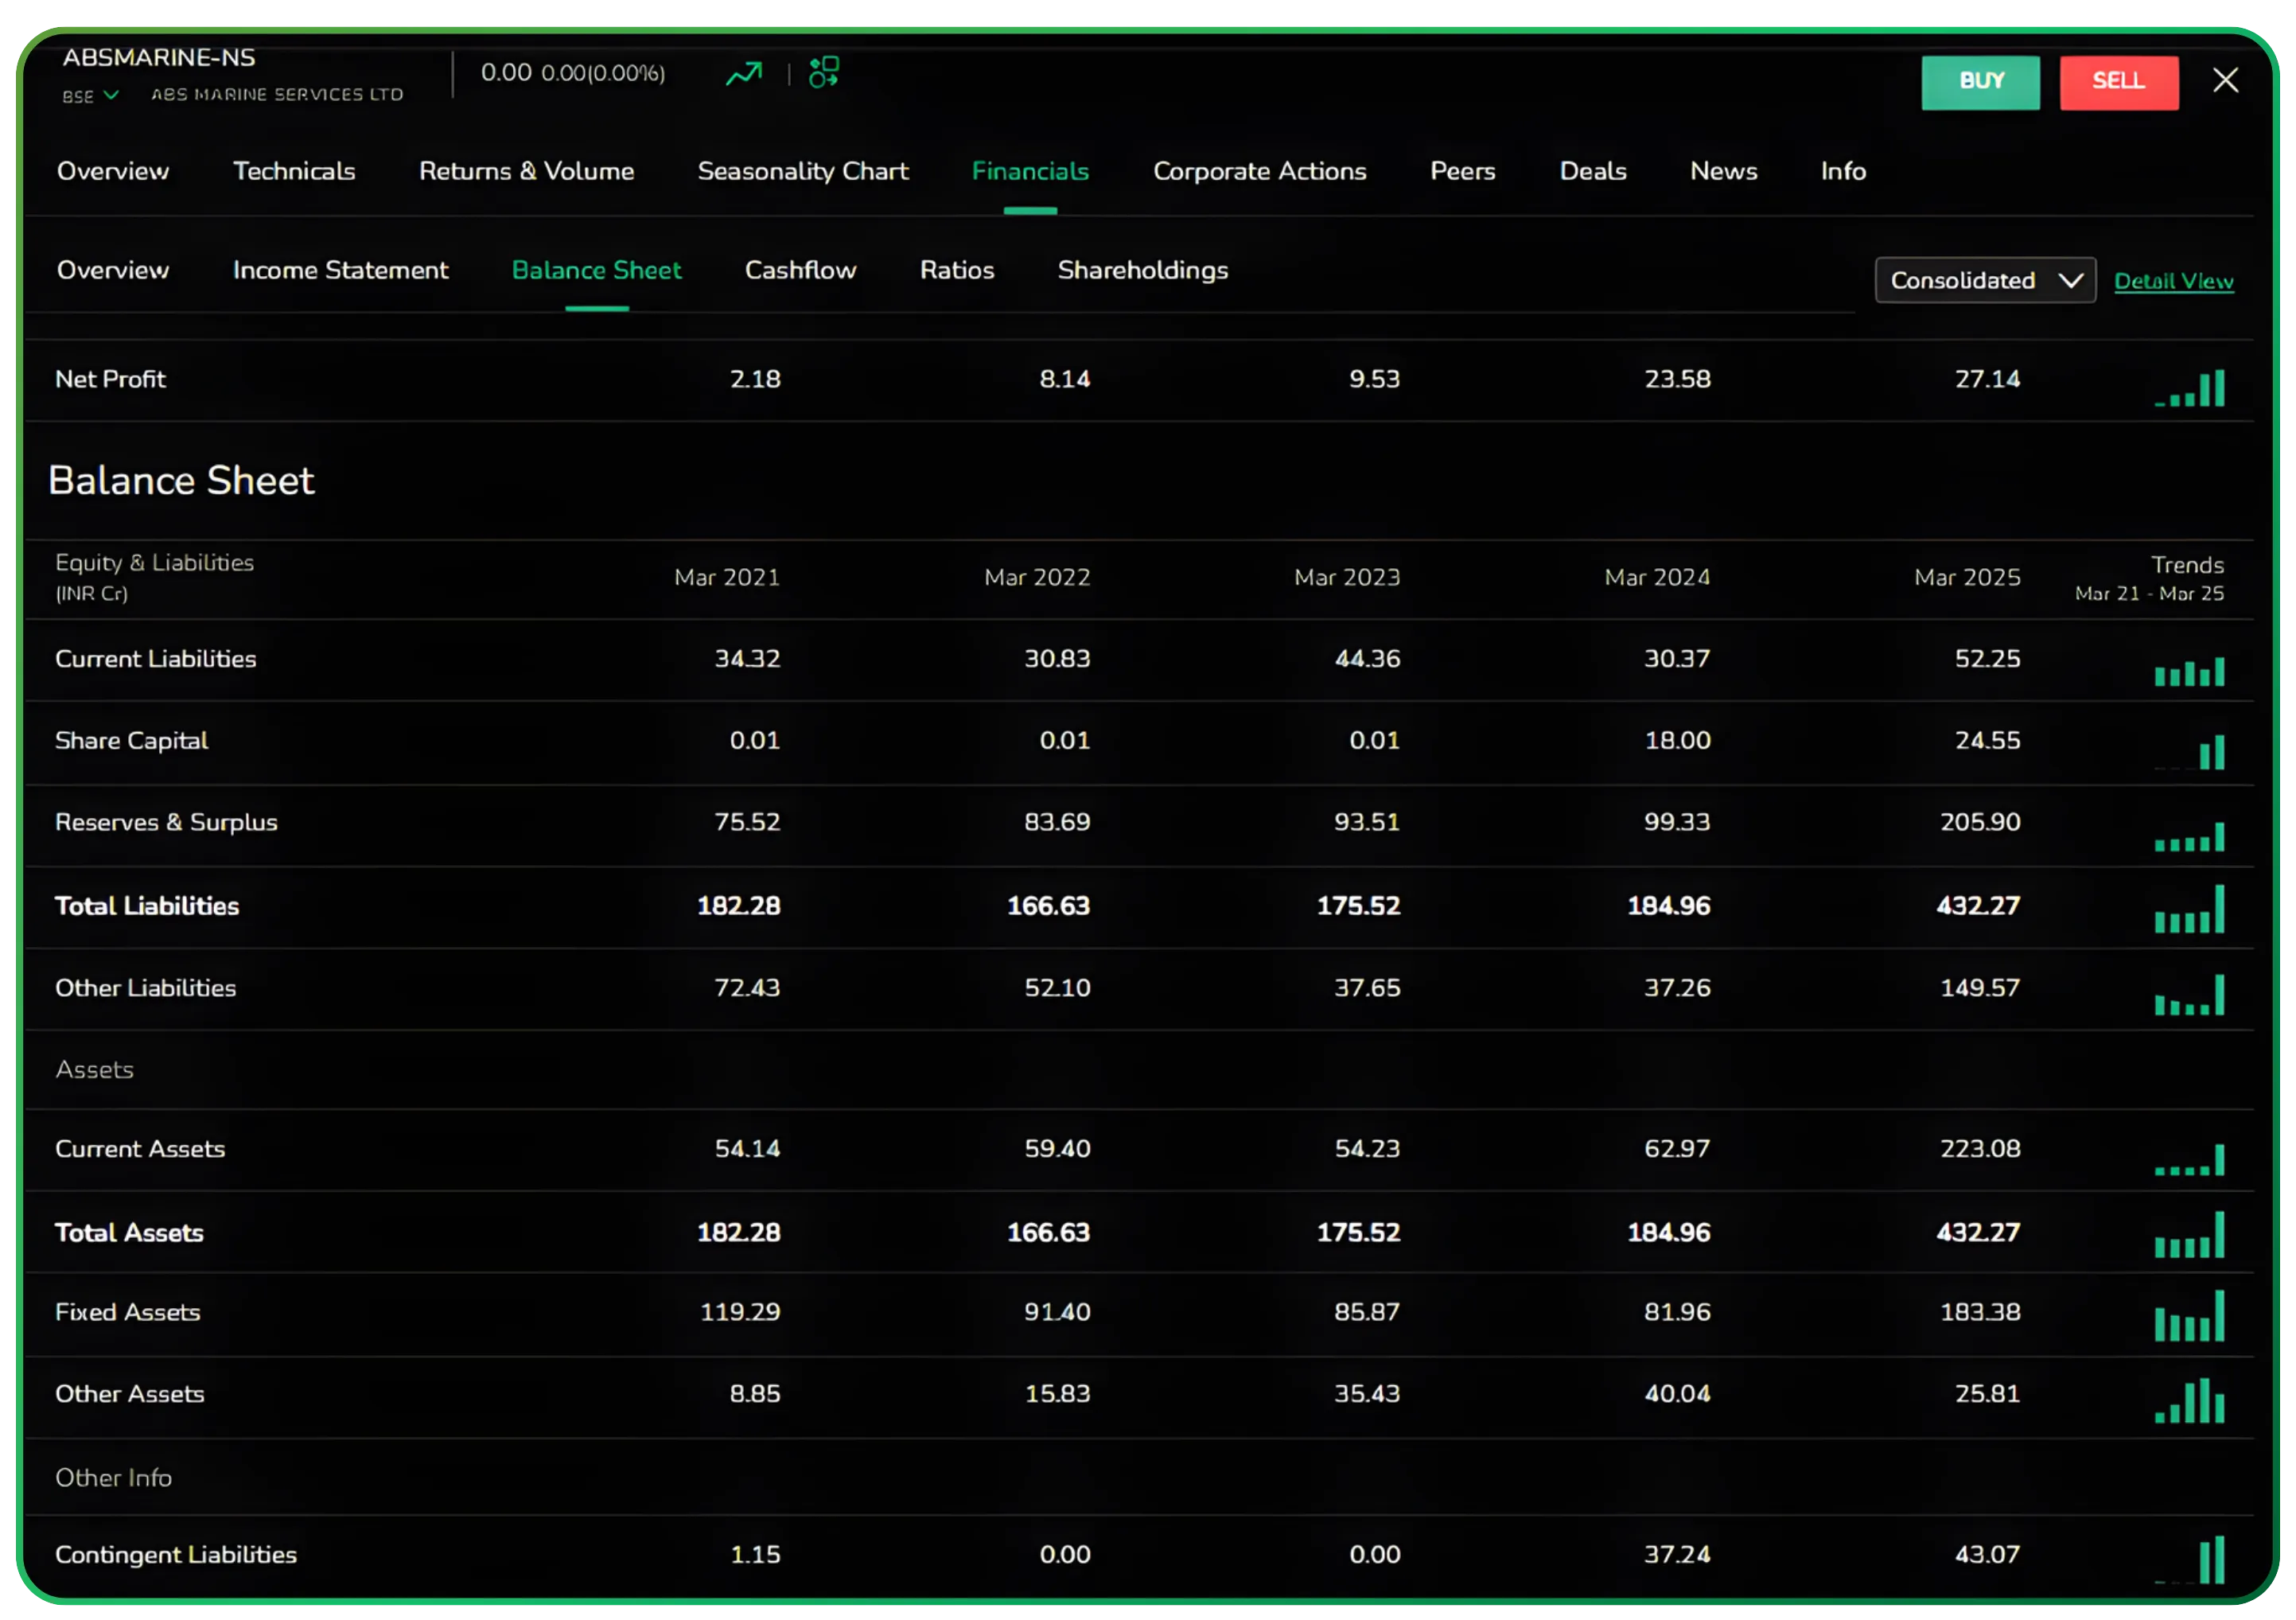The image size is (2296, 1620).
Task: Click the BUY button
Action: coord(1980,82)
